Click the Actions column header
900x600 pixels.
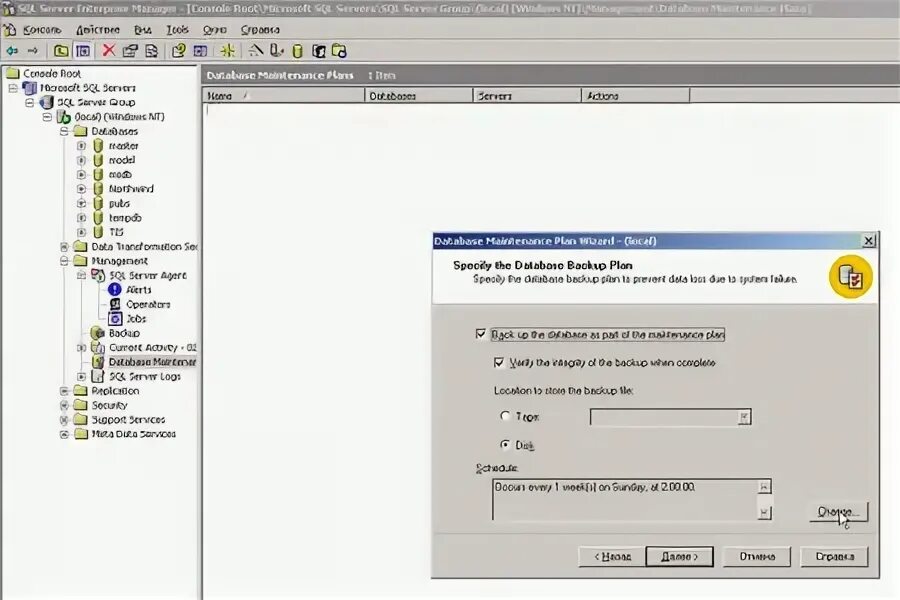[635, 96]
